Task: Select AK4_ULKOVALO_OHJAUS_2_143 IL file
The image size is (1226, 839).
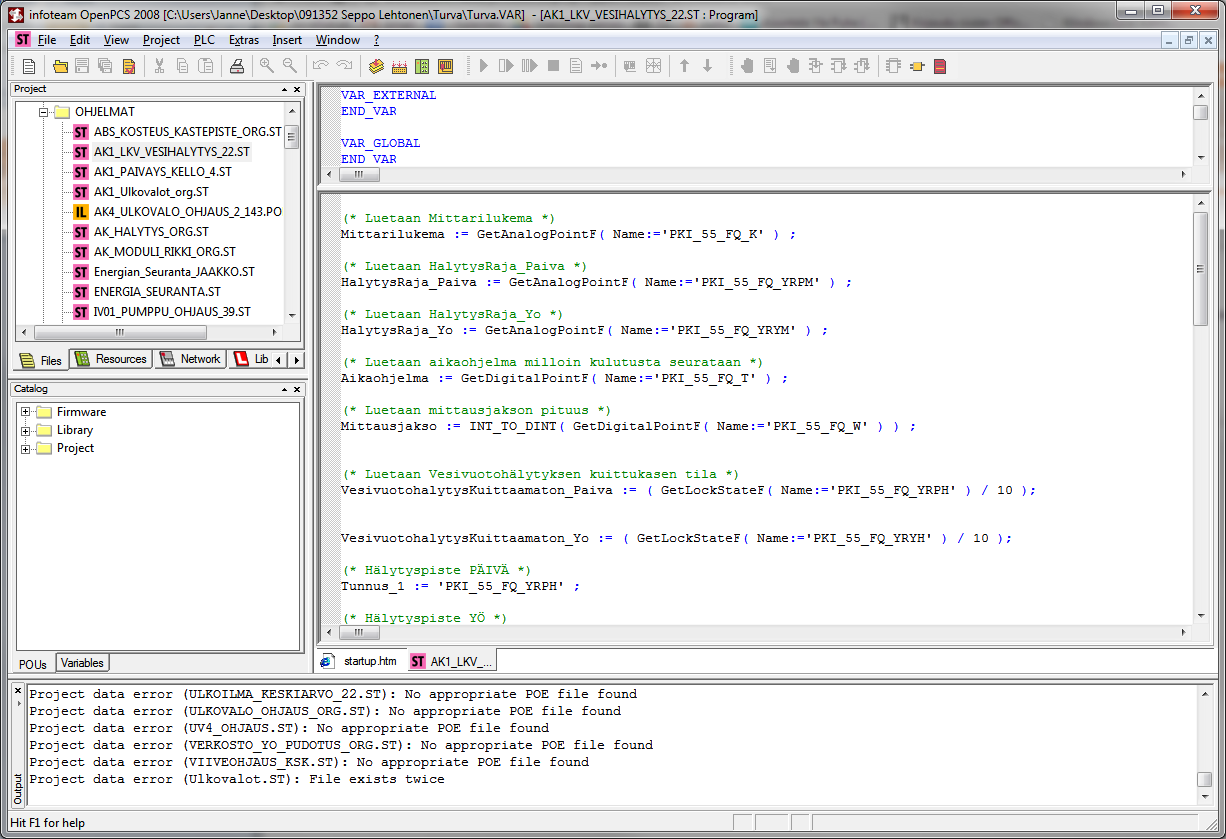Action: [x=177, y=212]
